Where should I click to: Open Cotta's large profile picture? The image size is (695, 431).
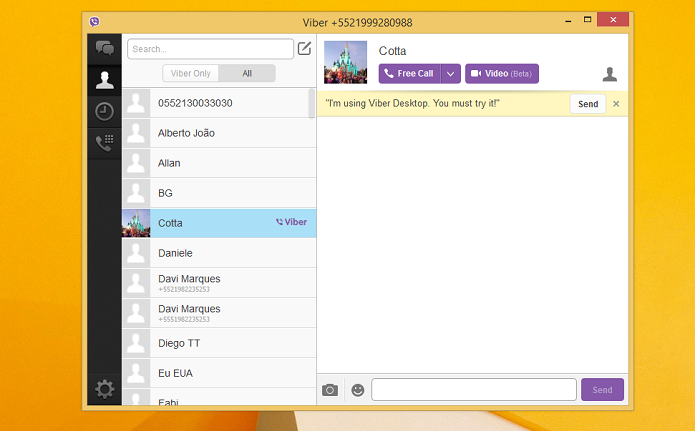(345, 62)
